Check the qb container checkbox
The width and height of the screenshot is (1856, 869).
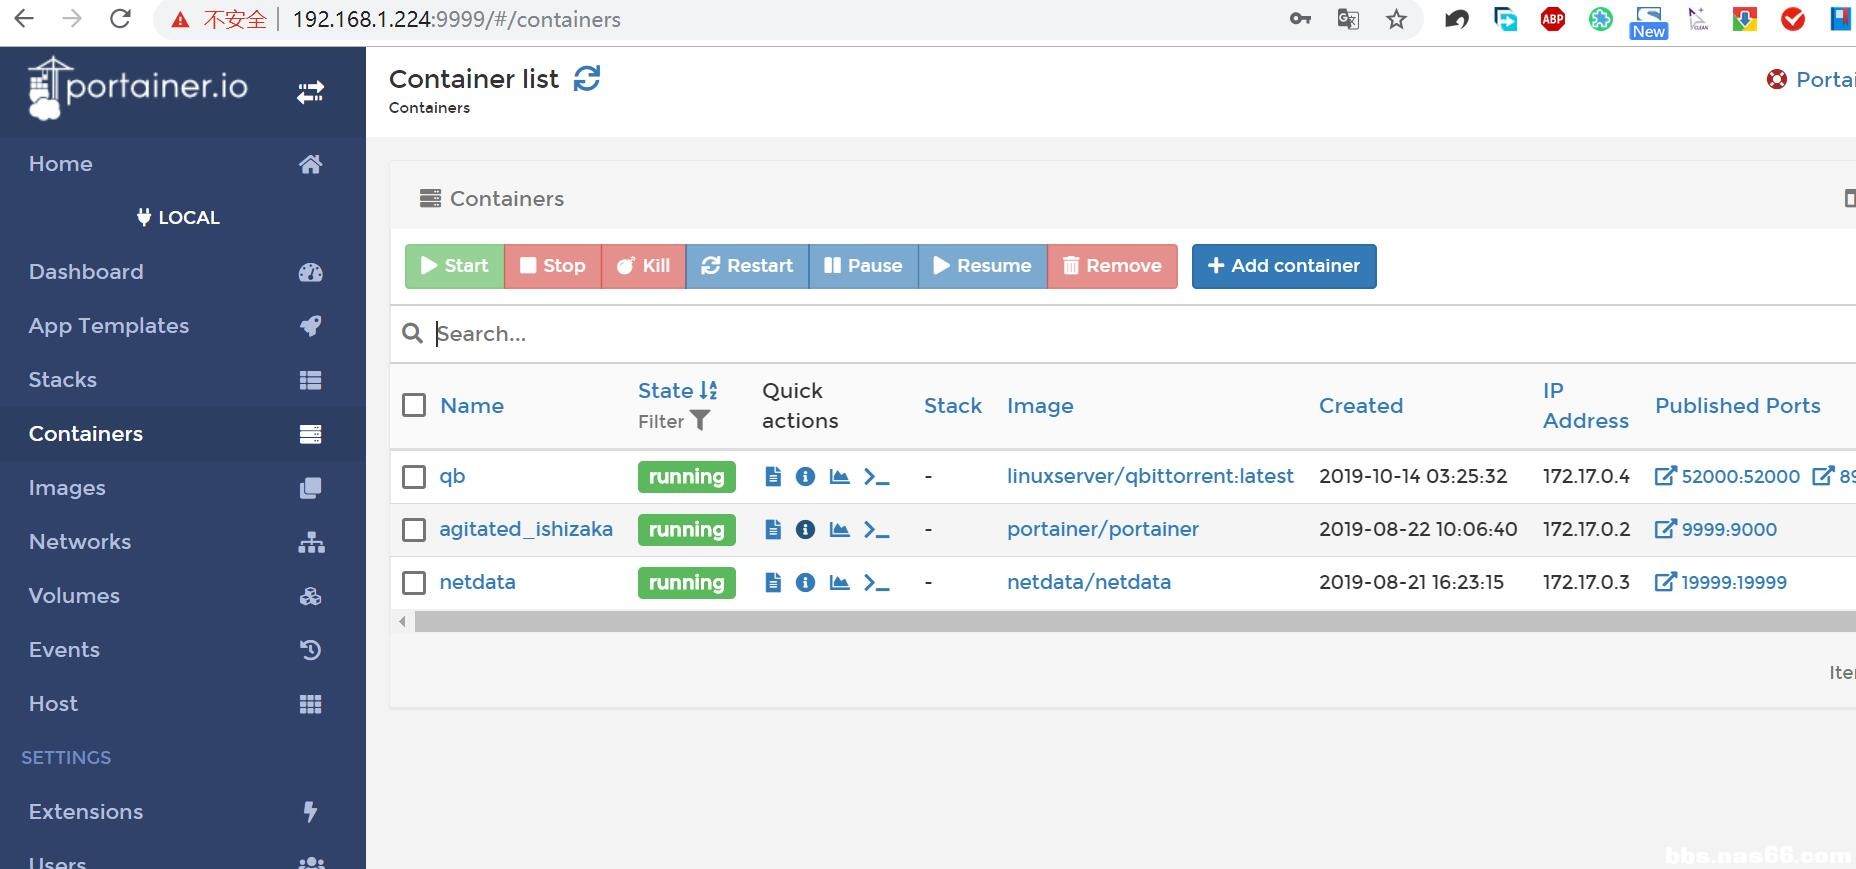coord(414,476)
